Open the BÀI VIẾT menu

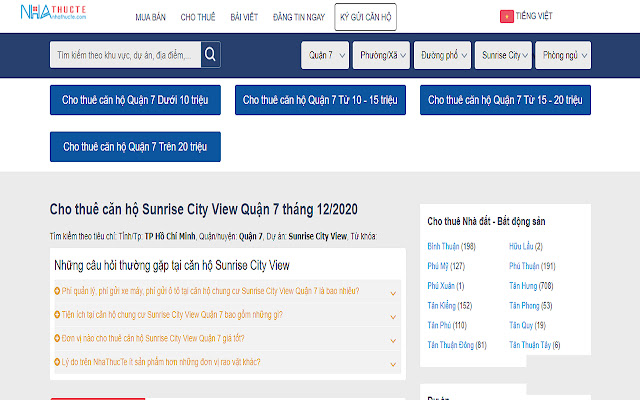click(x=244, y=17)
